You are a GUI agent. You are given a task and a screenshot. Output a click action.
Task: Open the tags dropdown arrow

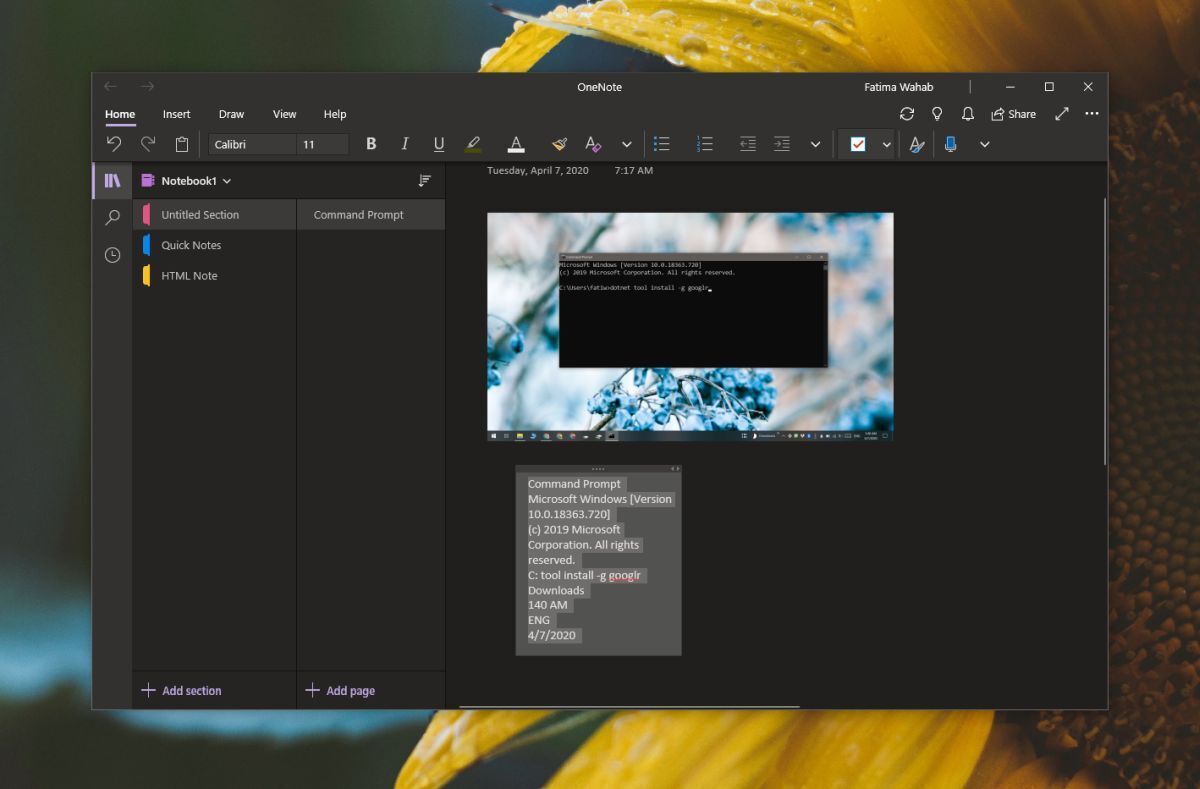tap(886, 144)
